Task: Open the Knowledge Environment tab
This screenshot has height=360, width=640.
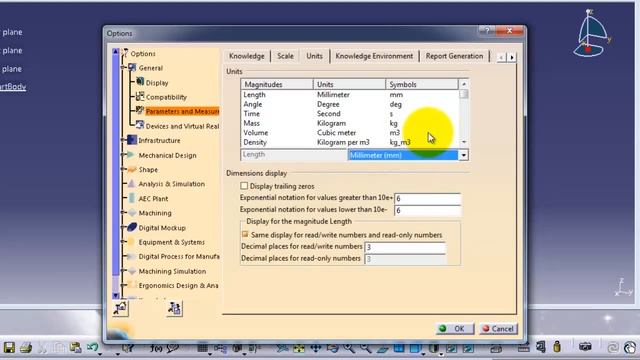Action: pos(374,56)
